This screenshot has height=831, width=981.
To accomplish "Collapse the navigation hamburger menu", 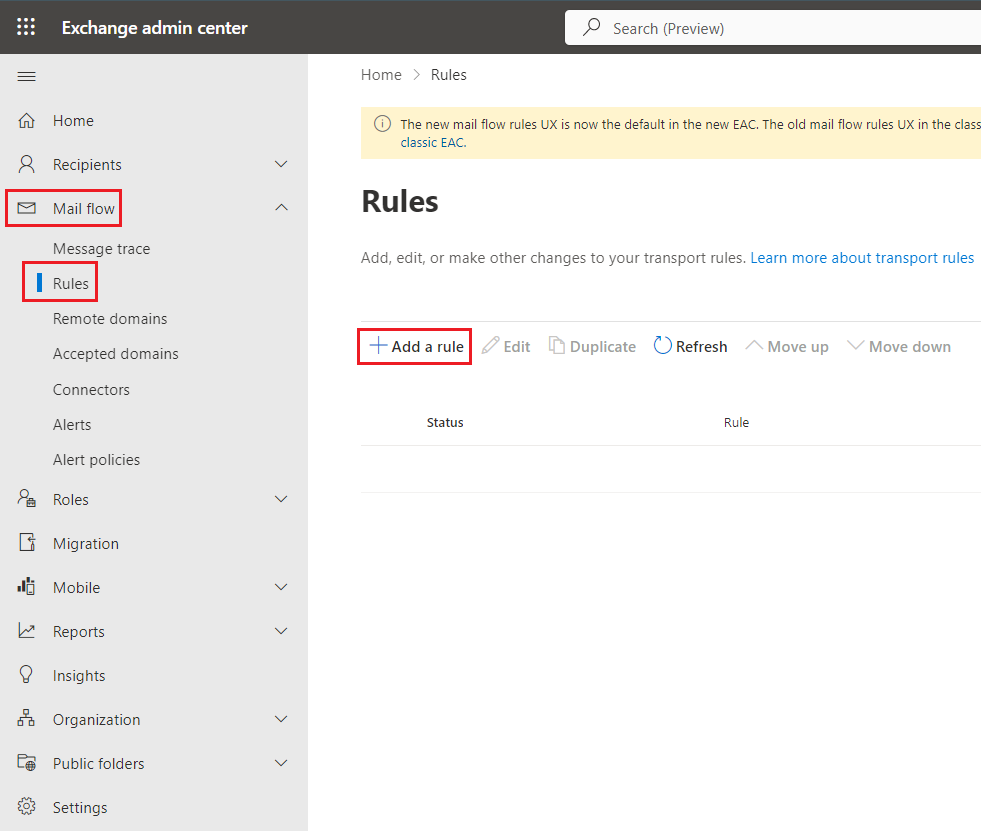I will (27, 77).
